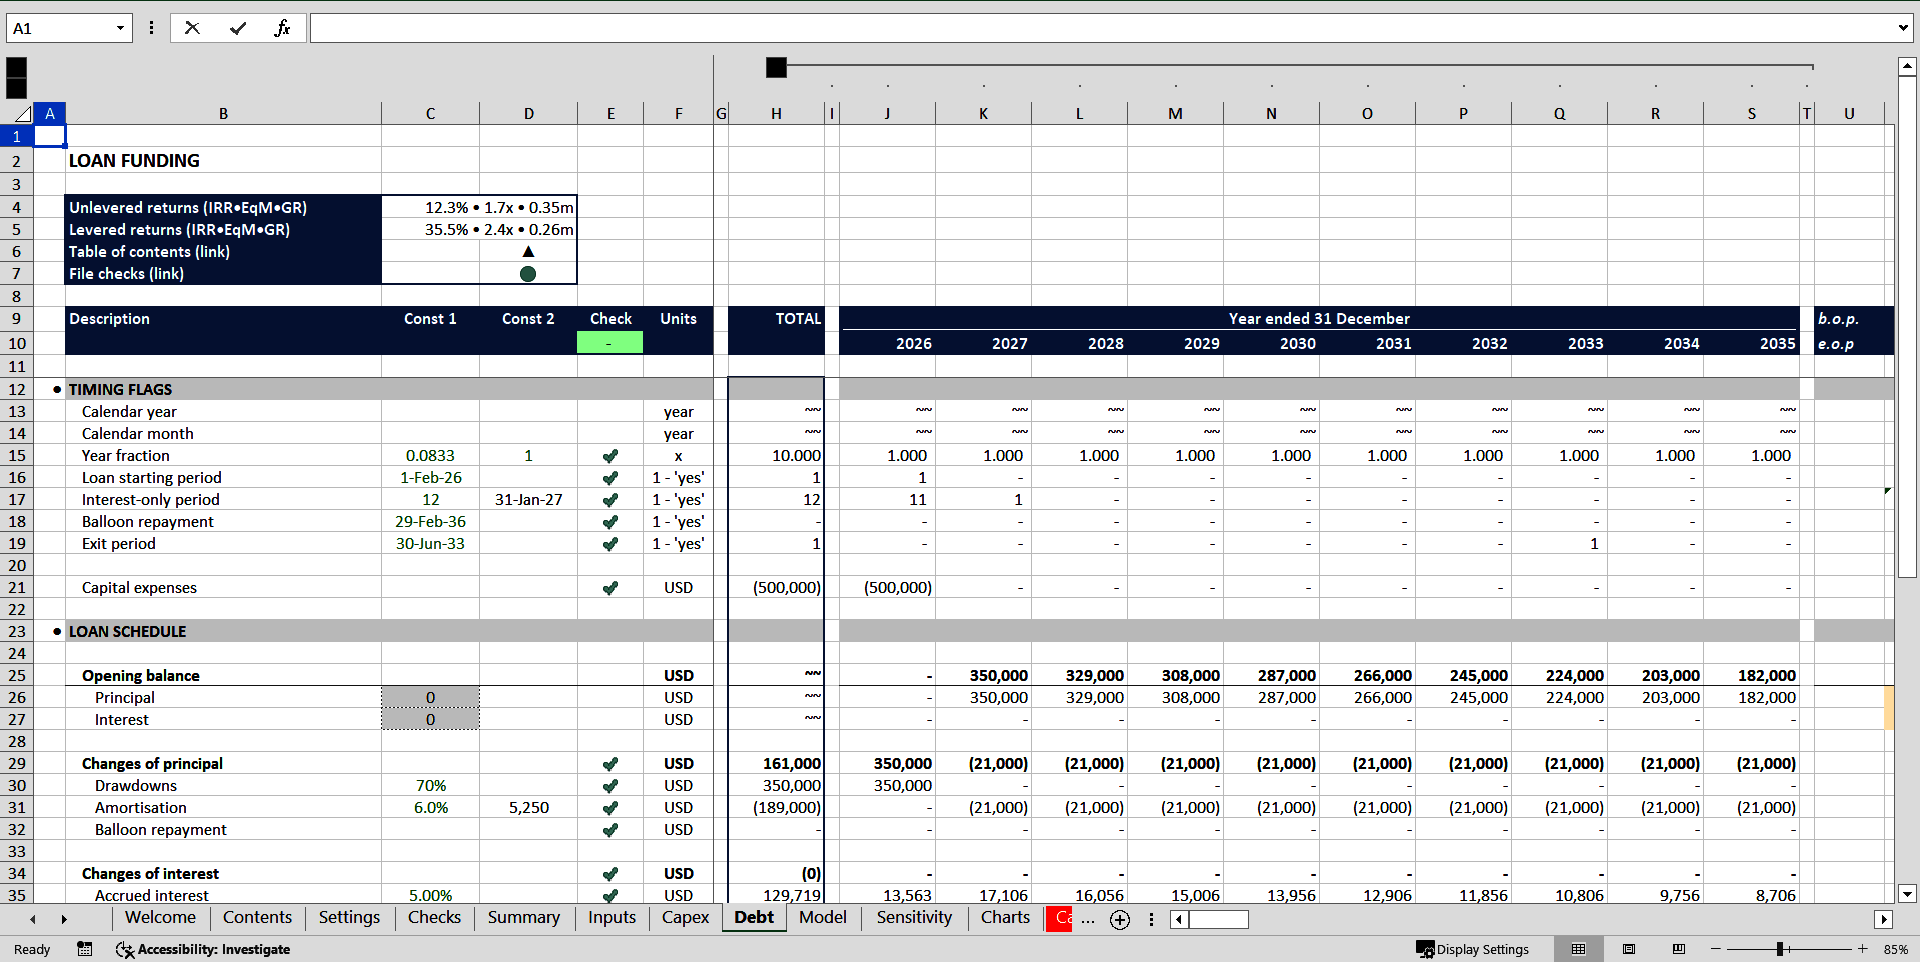Switch to the Settings sheet tab
The height and width of the screenshot is (962, 1920).
(x=349, y=918)
